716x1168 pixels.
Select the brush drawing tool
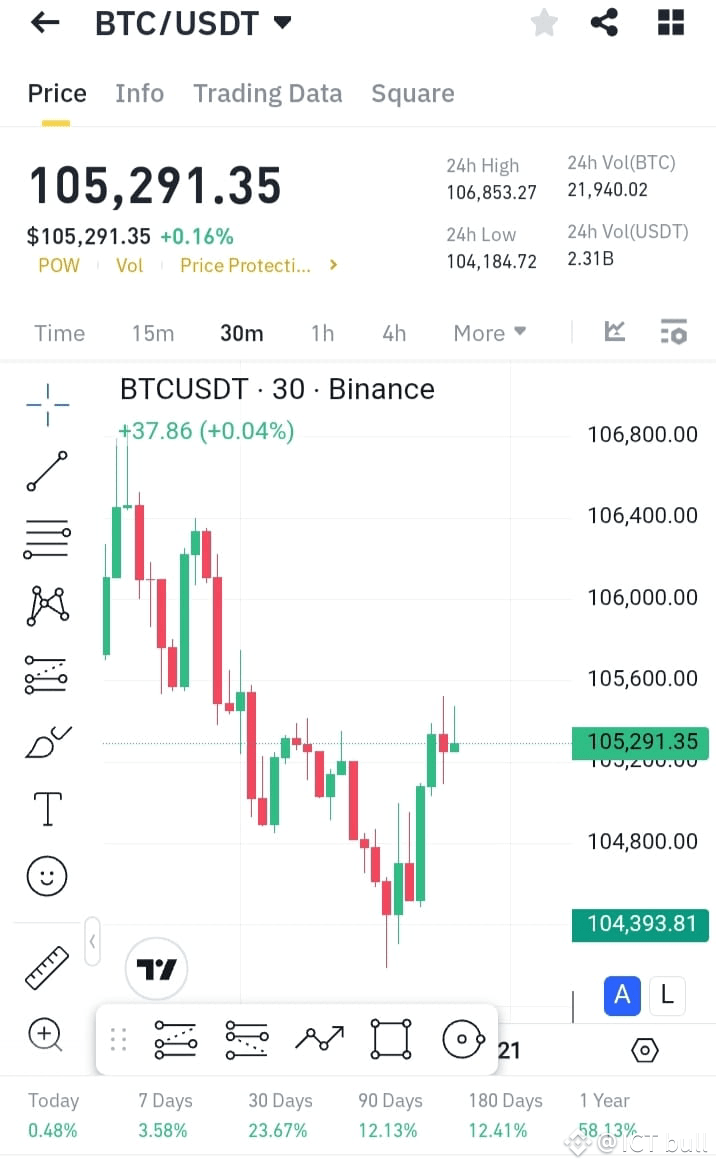[x=46, y=742]
